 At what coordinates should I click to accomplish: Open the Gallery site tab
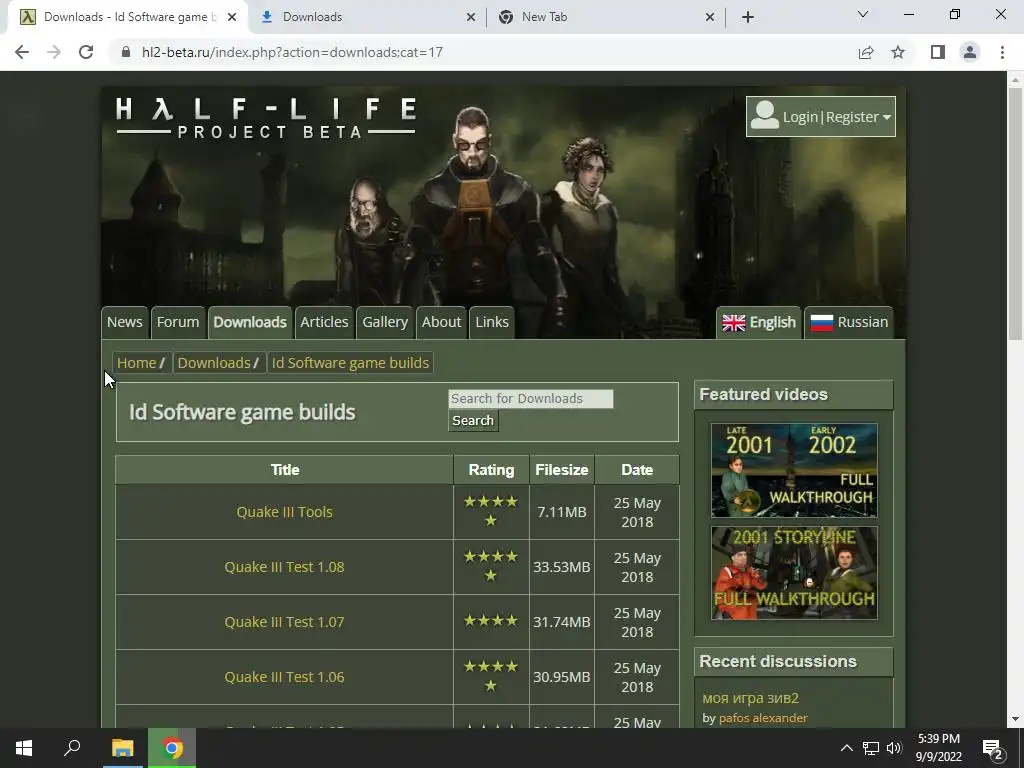(x=385, y=322)
